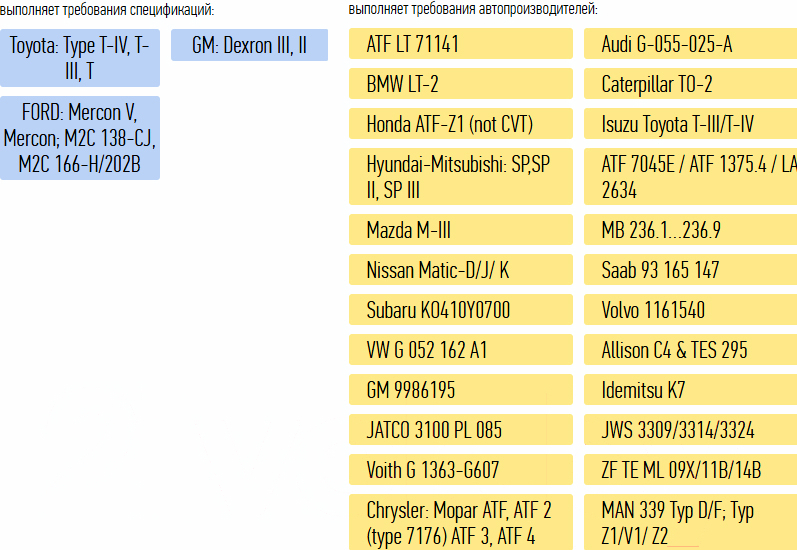Click the Hyundai-Mitsubishi SP tag

(461, 177)
